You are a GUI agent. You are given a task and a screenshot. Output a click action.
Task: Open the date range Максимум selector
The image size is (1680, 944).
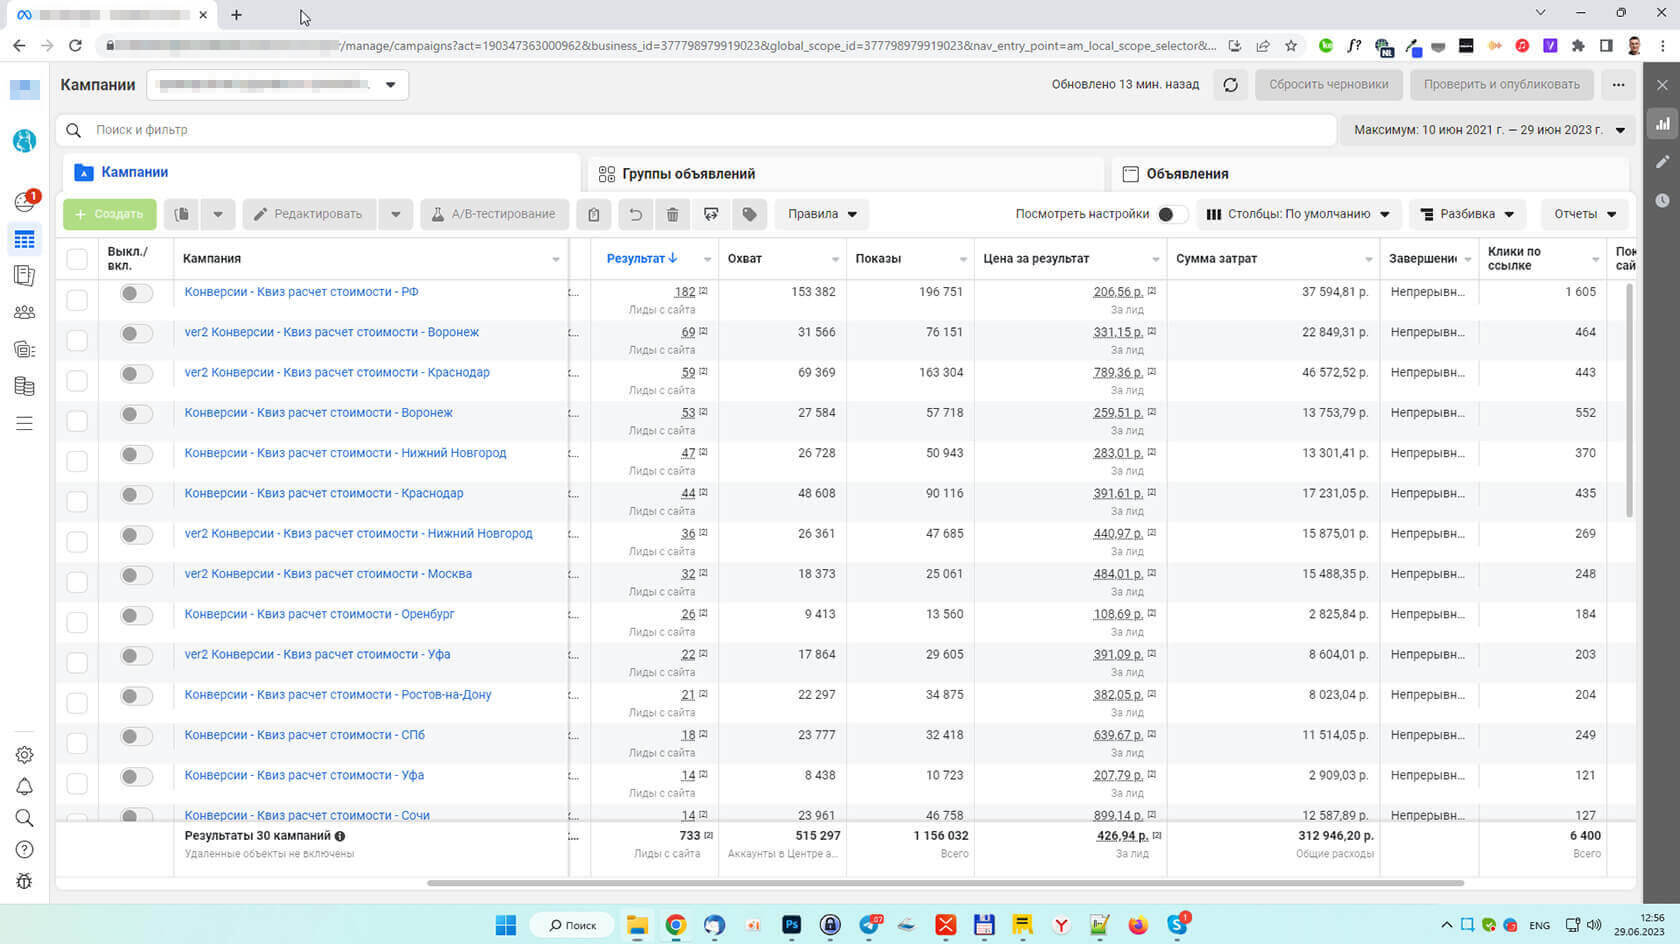click(1488, 130)
